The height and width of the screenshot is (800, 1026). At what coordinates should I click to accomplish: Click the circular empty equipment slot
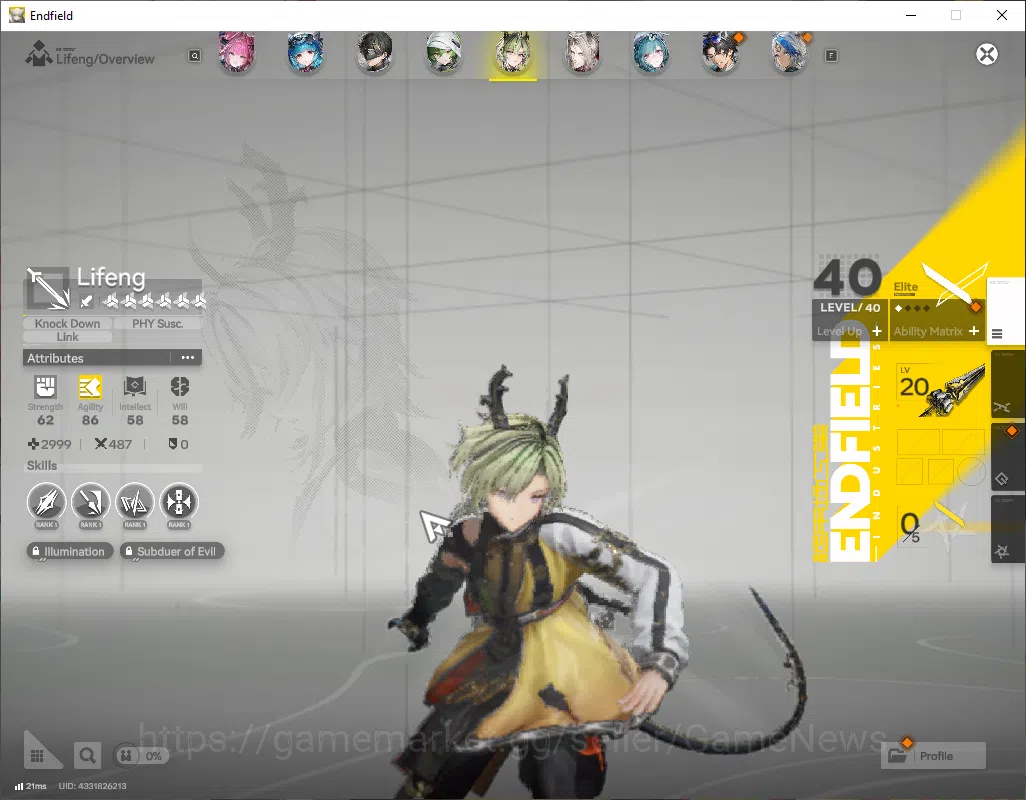[x=971, y=471]
